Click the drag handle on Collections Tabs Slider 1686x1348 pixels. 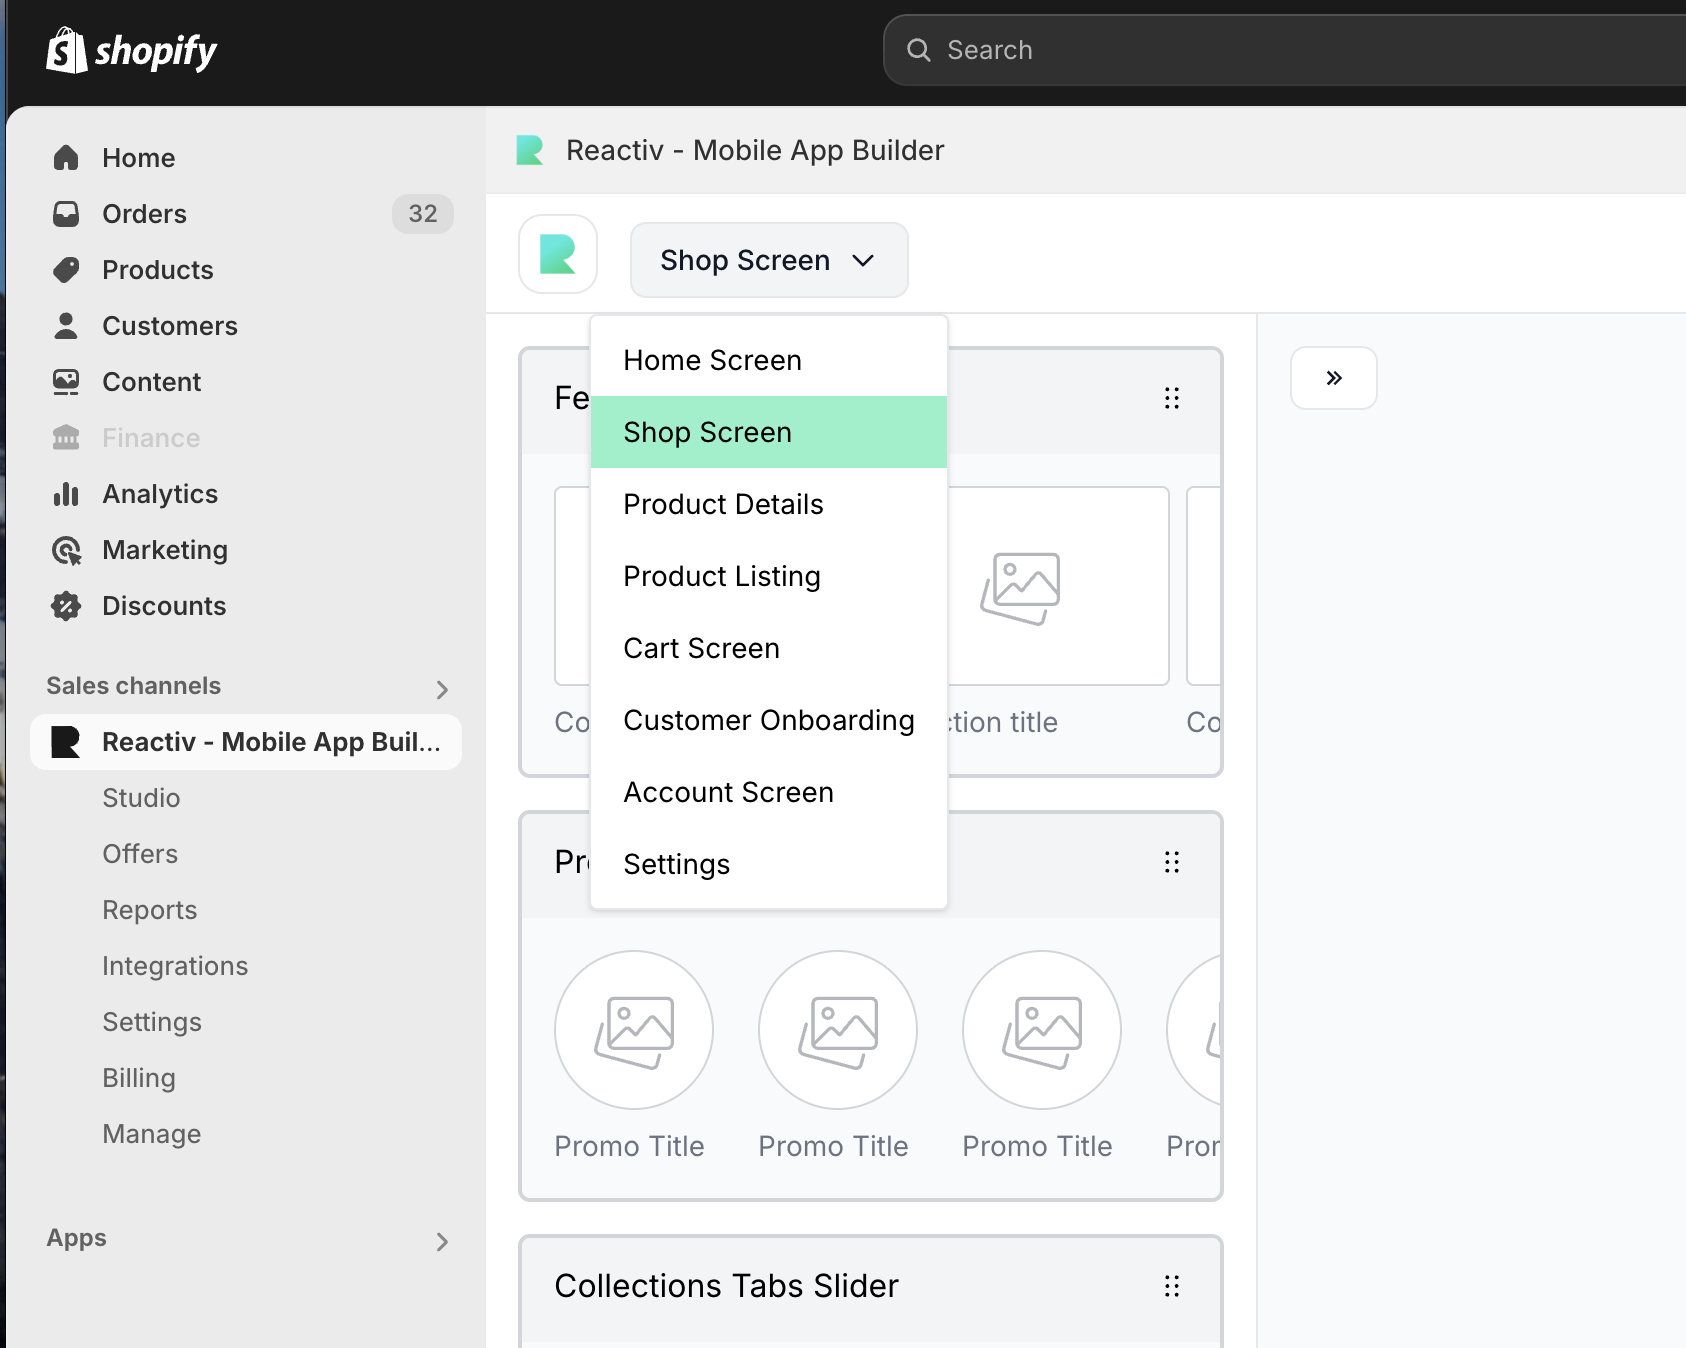click(x=1171, y=1286)
